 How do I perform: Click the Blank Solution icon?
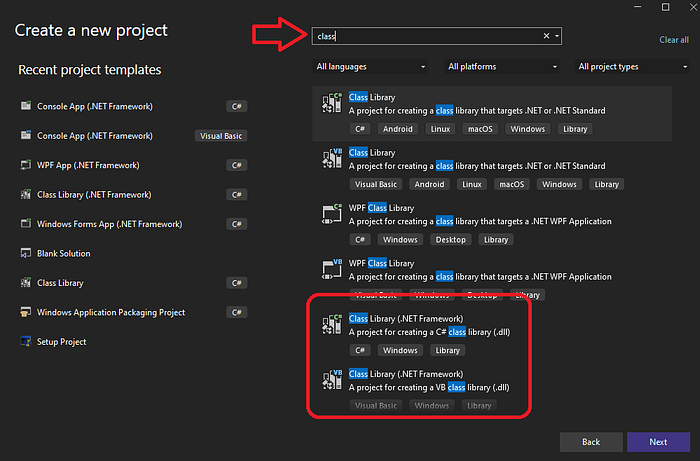26,253
